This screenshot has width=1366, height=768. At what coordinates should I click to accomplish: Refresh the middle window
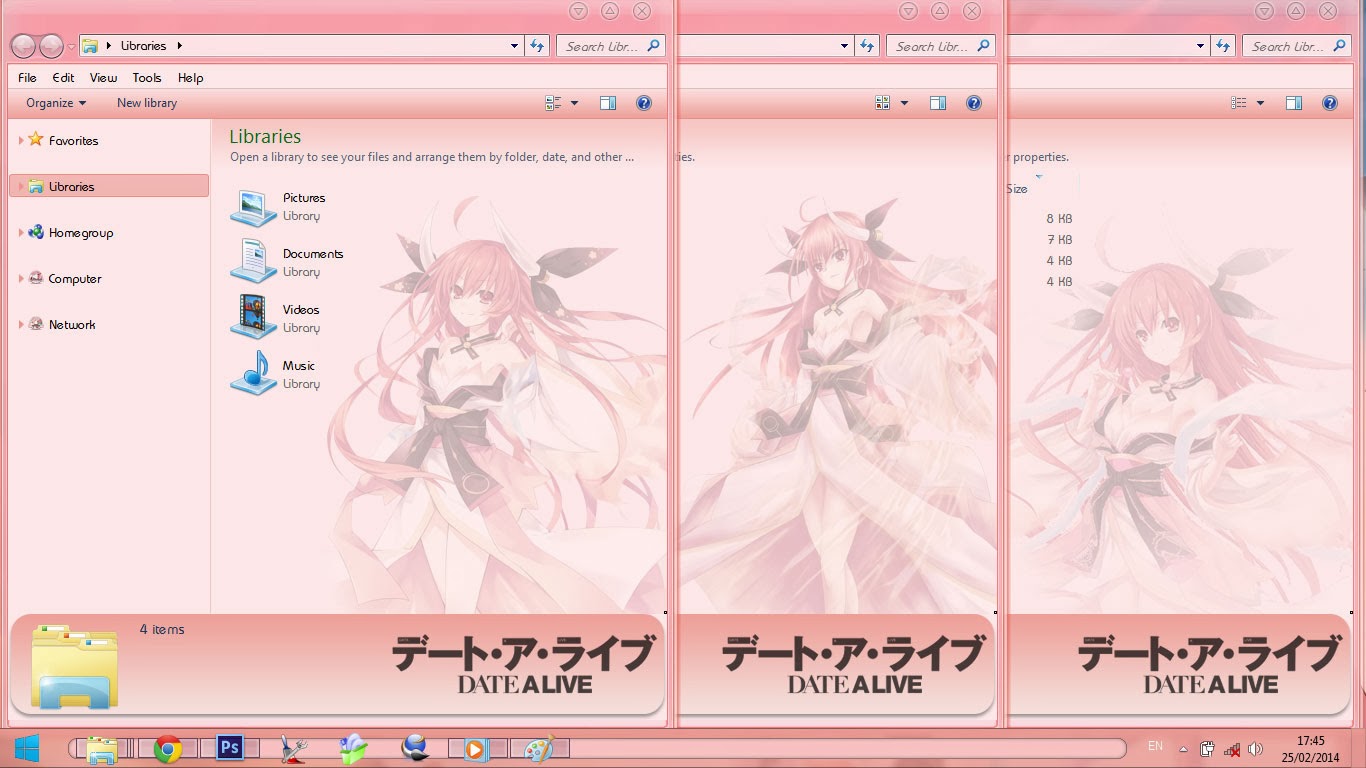pyautogui.click(x=867, y=46)
